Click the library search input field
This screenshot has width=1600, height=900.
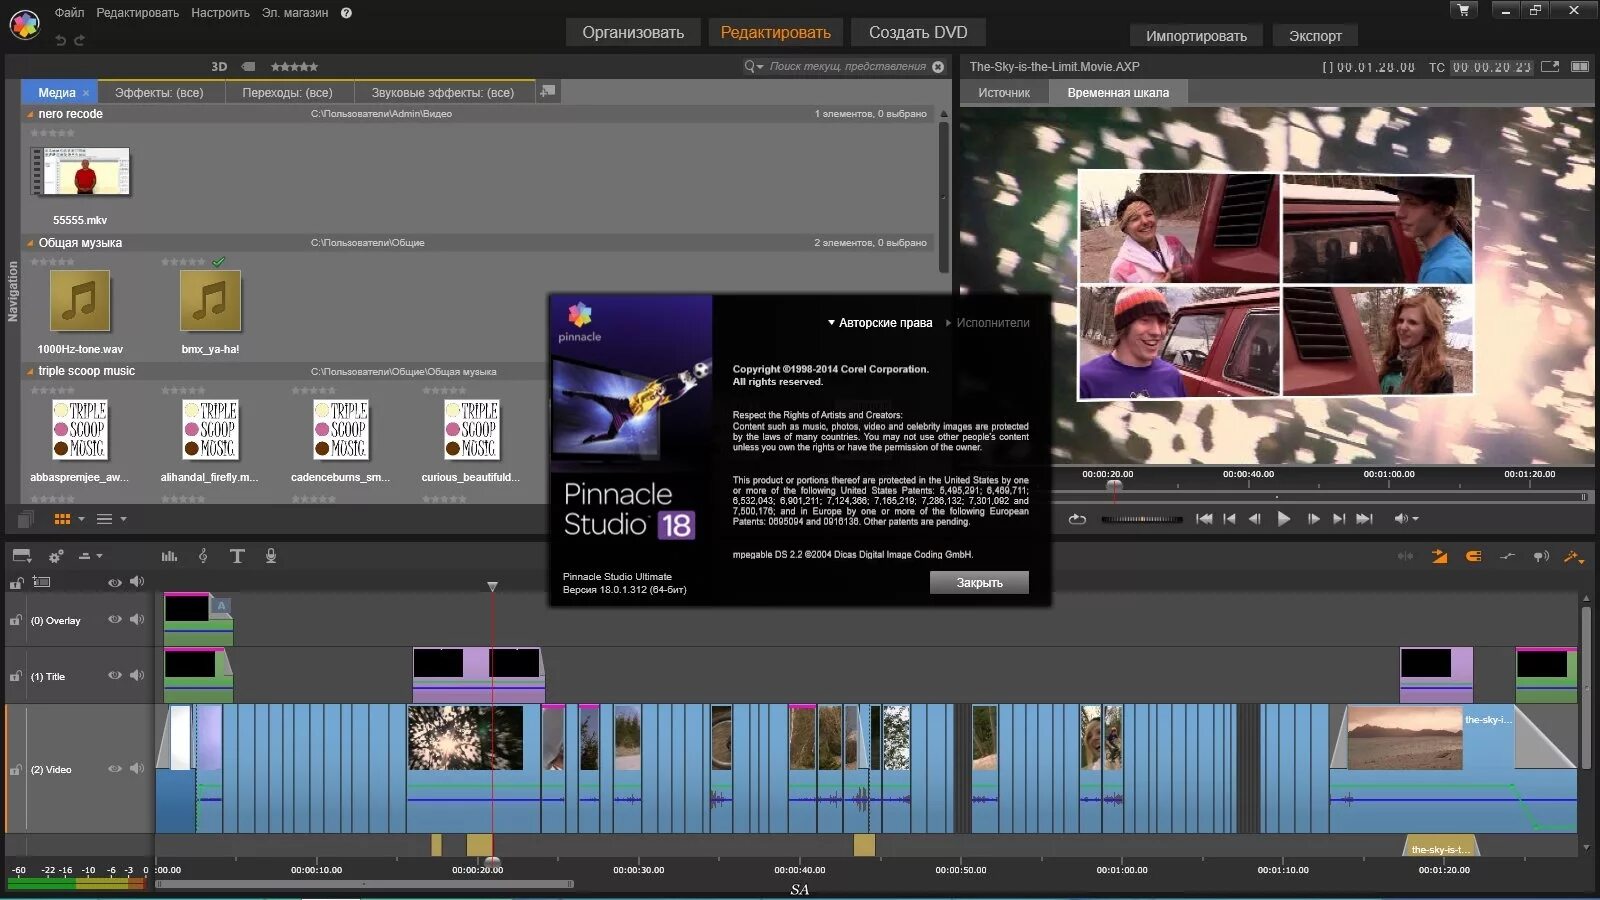point(847,67)
